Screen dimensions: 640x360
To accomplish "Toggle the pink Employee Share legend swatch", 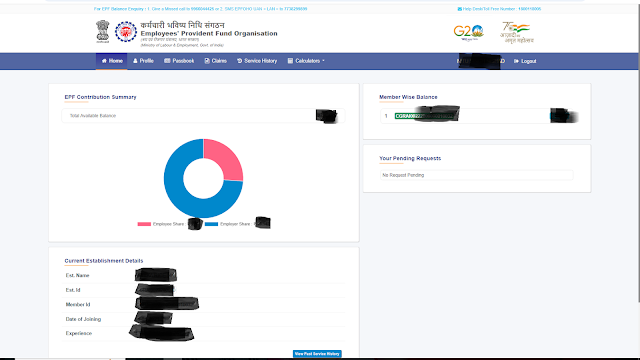I will click(144, 224).
